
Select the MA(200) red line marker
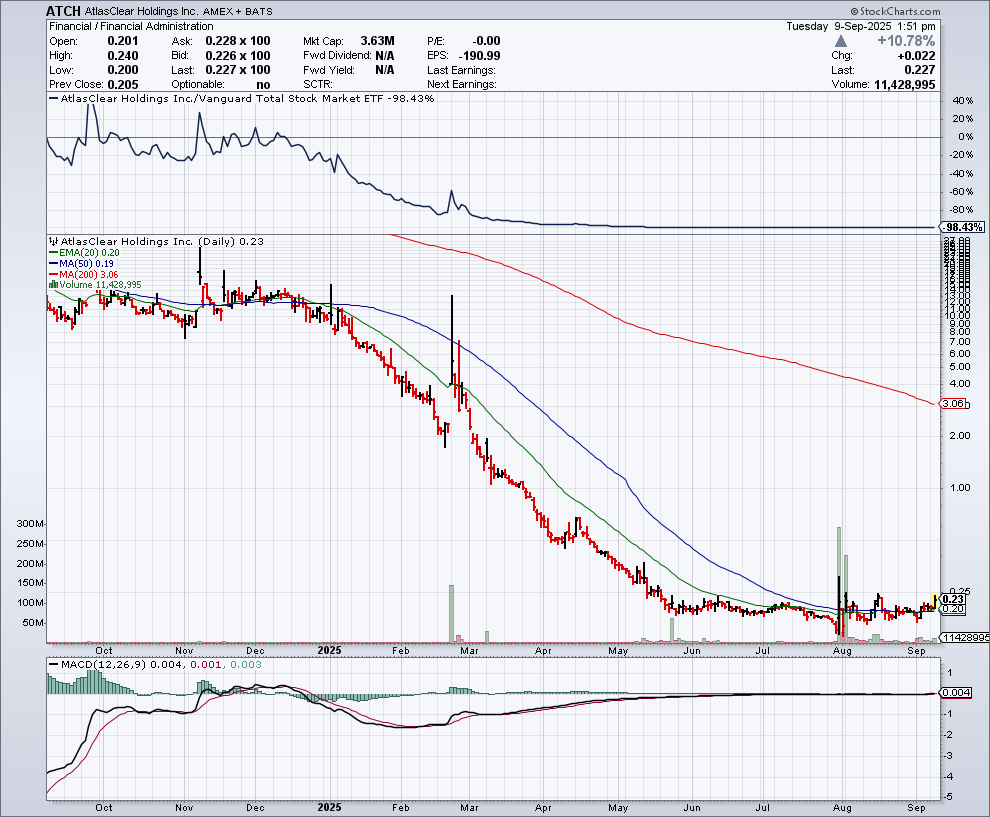point(52,272)
